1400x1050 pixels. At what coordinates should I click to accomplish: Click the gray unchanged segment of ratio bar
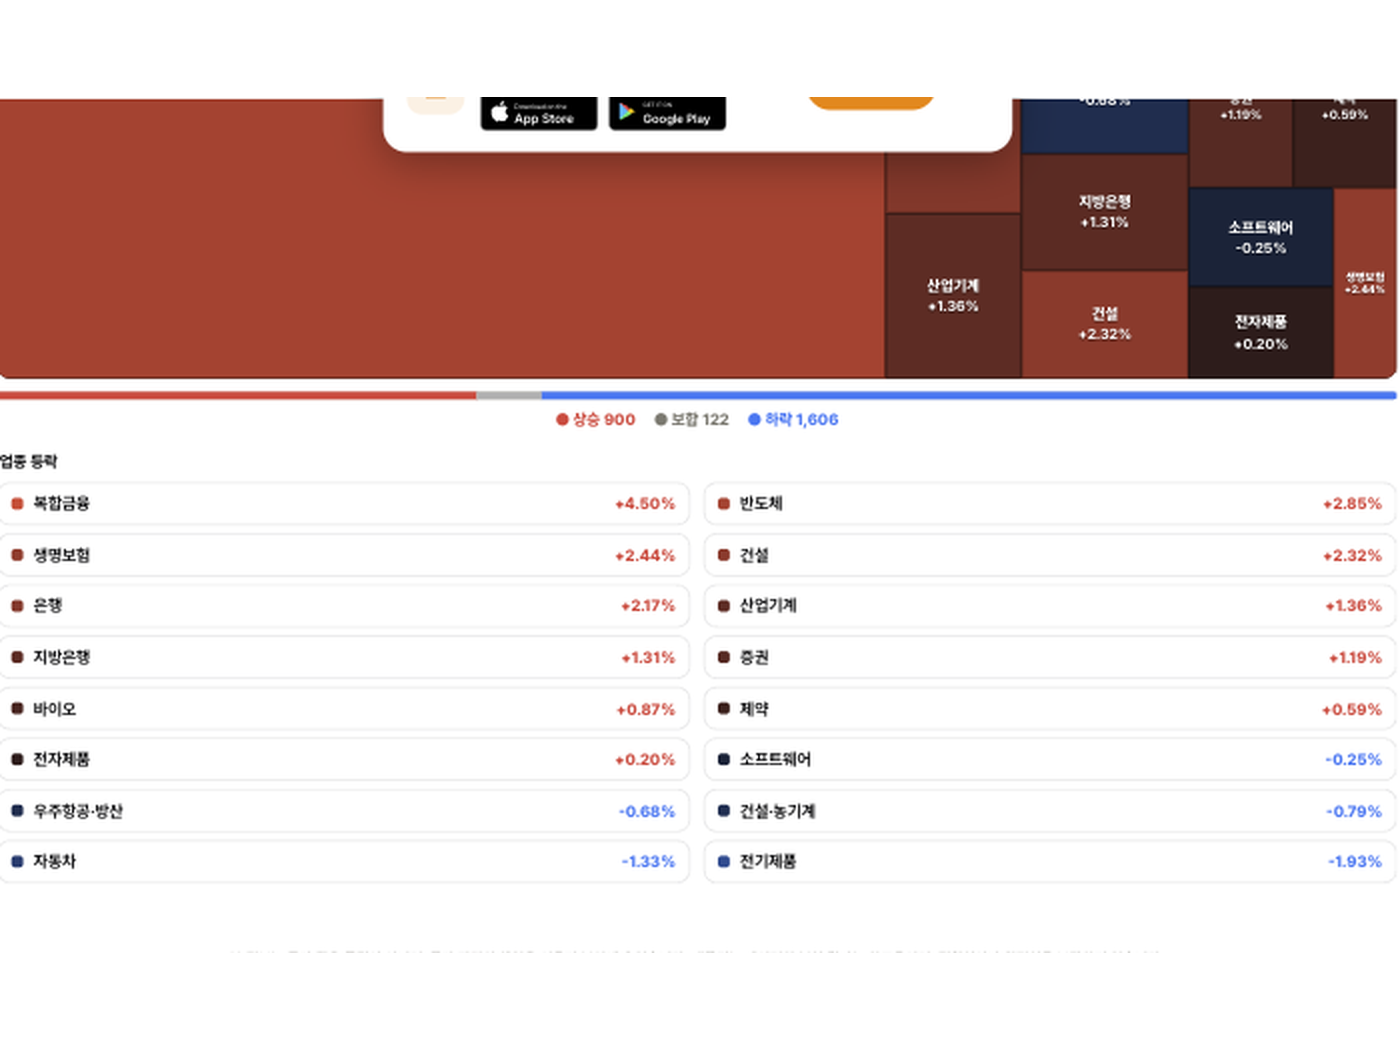[509, 396]
